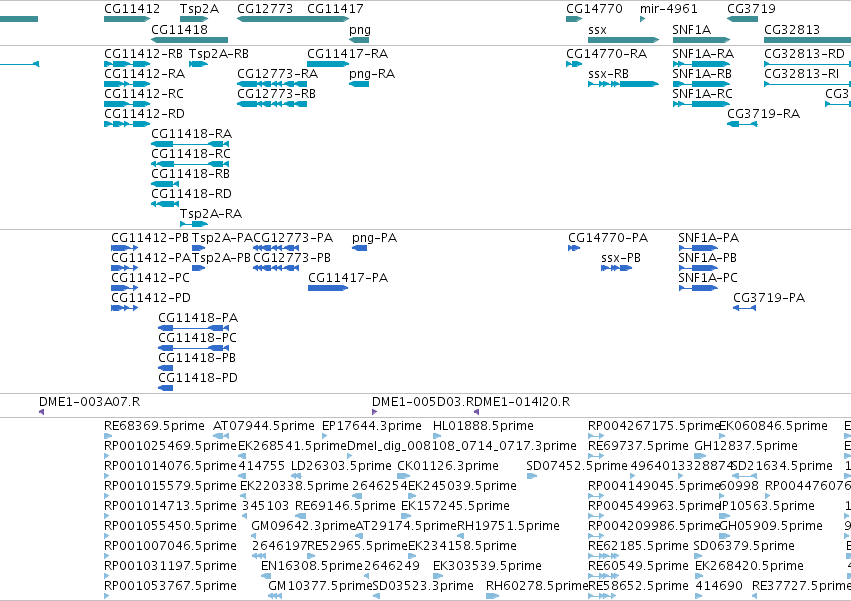The image size is (851, 601).
Task: Click the CG11412 gene label
Action: (132, 9)
